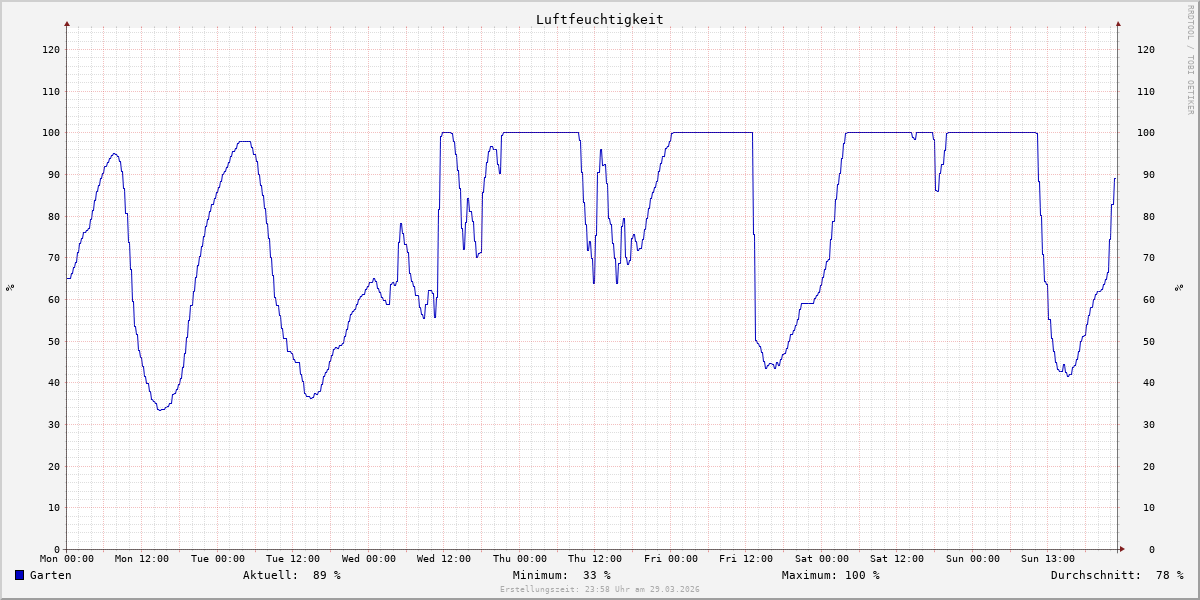Click the Fri 12:00 time axis label
The width and height of the screenshot is (1200, 600).
[746, 559]
